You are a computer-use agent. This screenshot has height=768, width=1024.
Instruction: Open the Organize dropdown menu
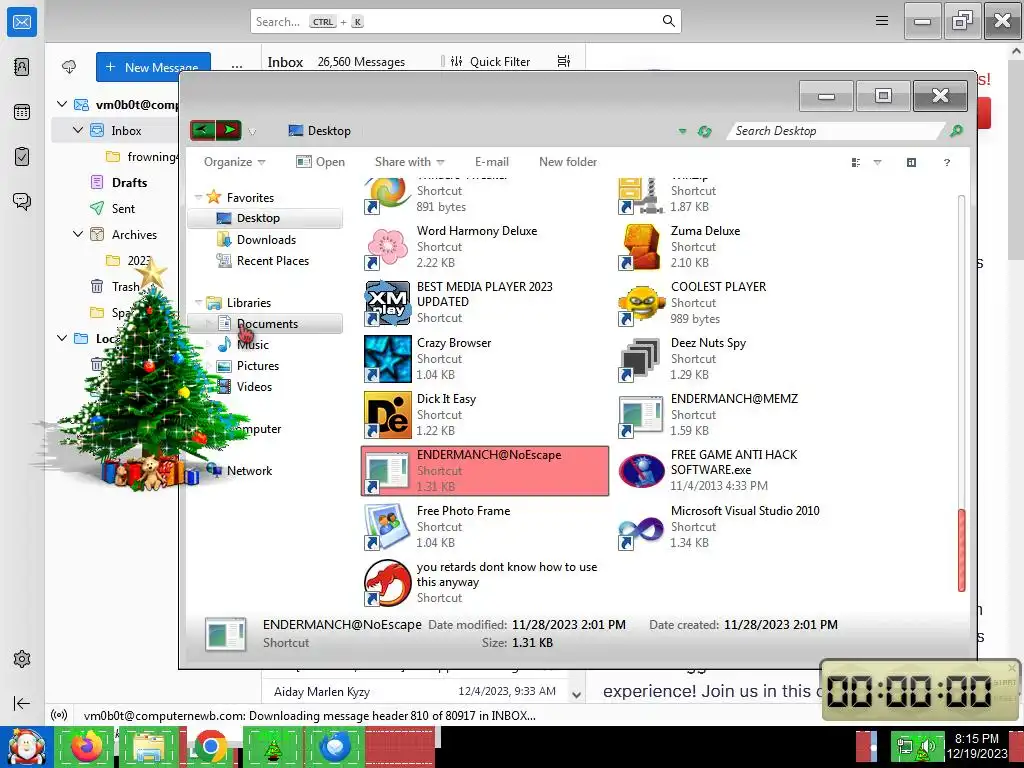click(234, 162)
